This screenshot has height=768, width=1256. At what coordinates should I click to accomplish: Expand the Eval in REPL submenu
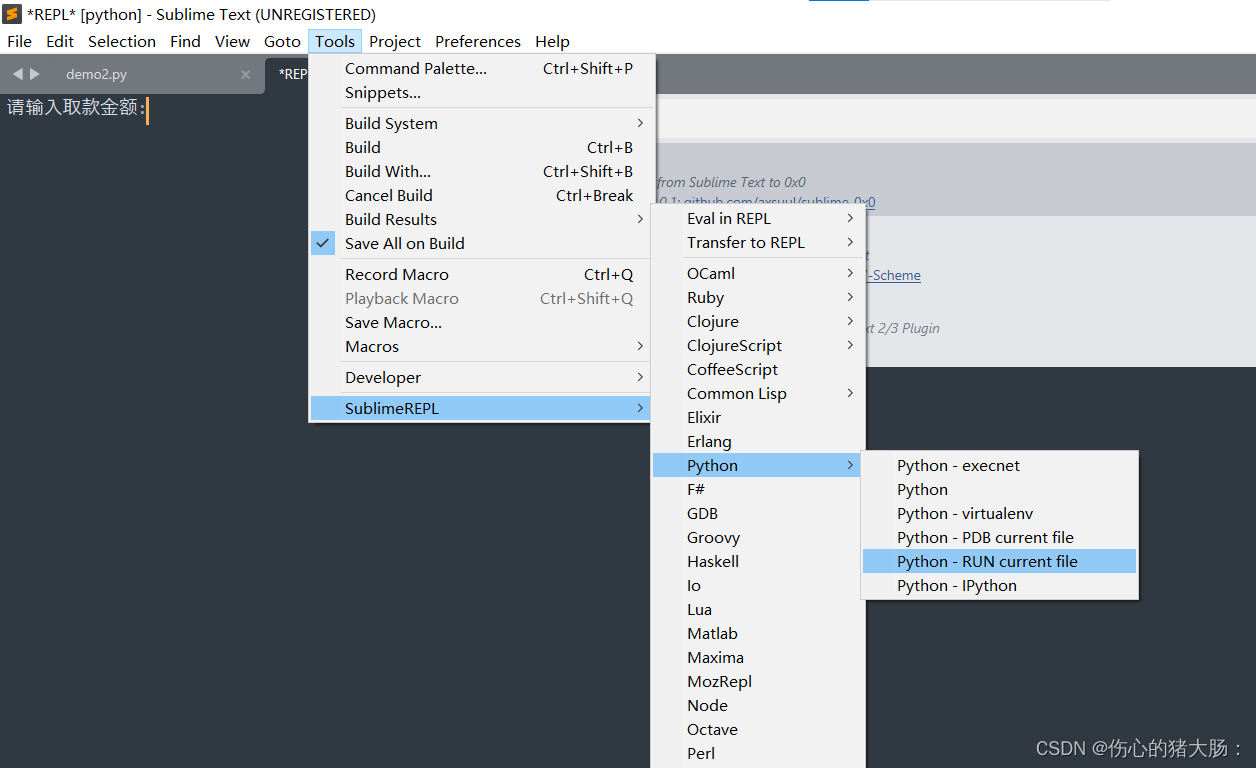point(729,218)
